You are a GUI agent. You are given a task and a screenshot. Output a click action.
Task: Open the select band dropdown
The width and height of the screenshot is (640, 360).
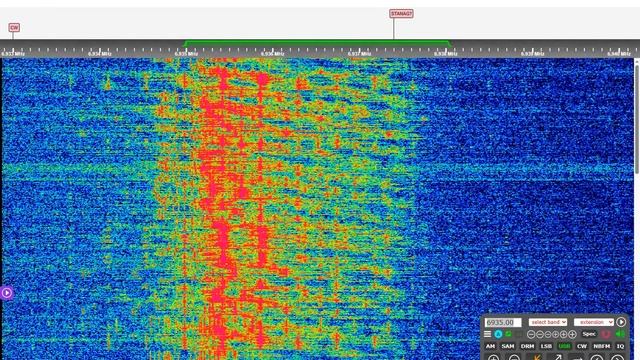coord(548,322)
